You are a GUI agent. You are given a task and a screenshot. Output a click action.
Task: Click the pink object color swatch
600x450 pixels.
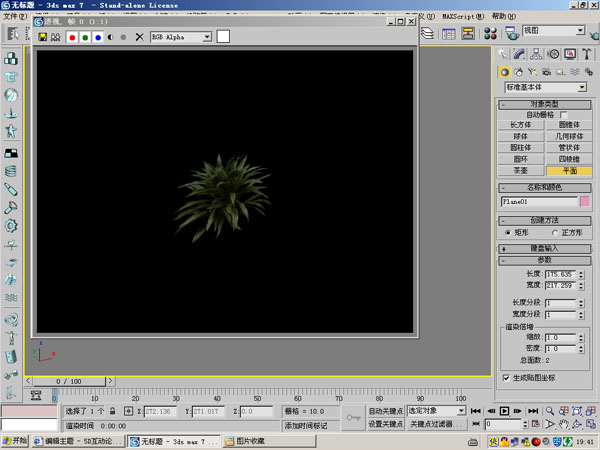585,202
